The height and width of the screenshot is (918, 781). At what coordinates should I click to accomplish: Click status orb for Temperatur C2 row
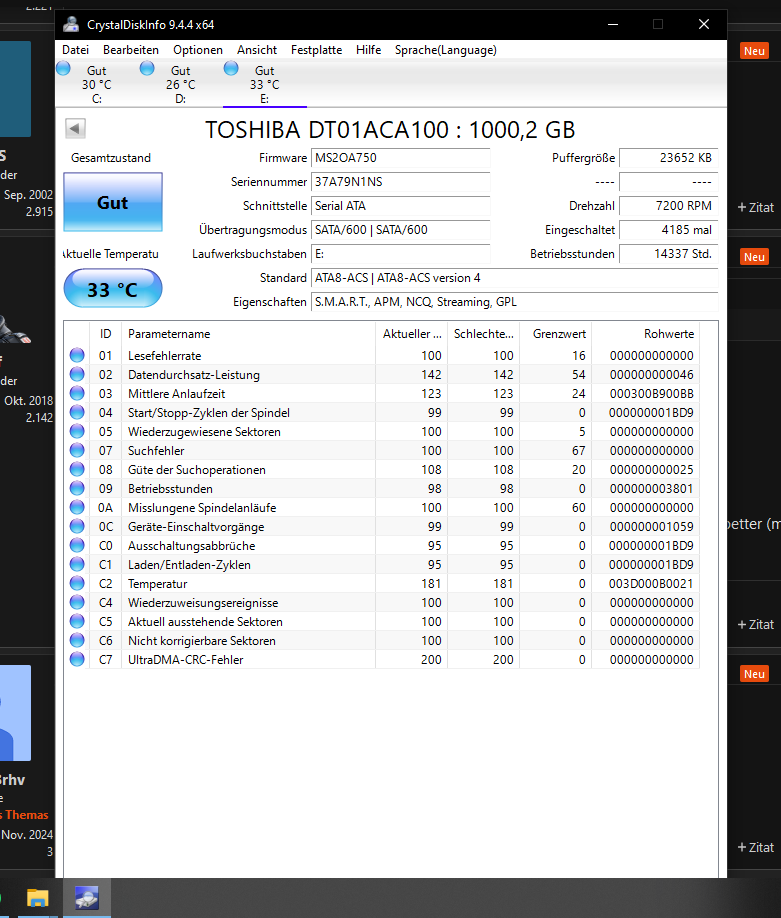pyautogui.click(x=77, y=583)
